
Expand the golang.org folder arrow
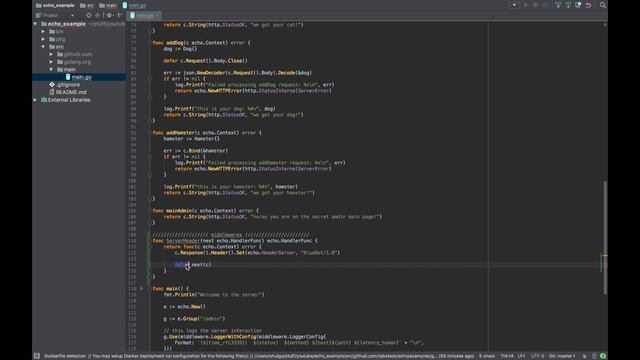51,62
